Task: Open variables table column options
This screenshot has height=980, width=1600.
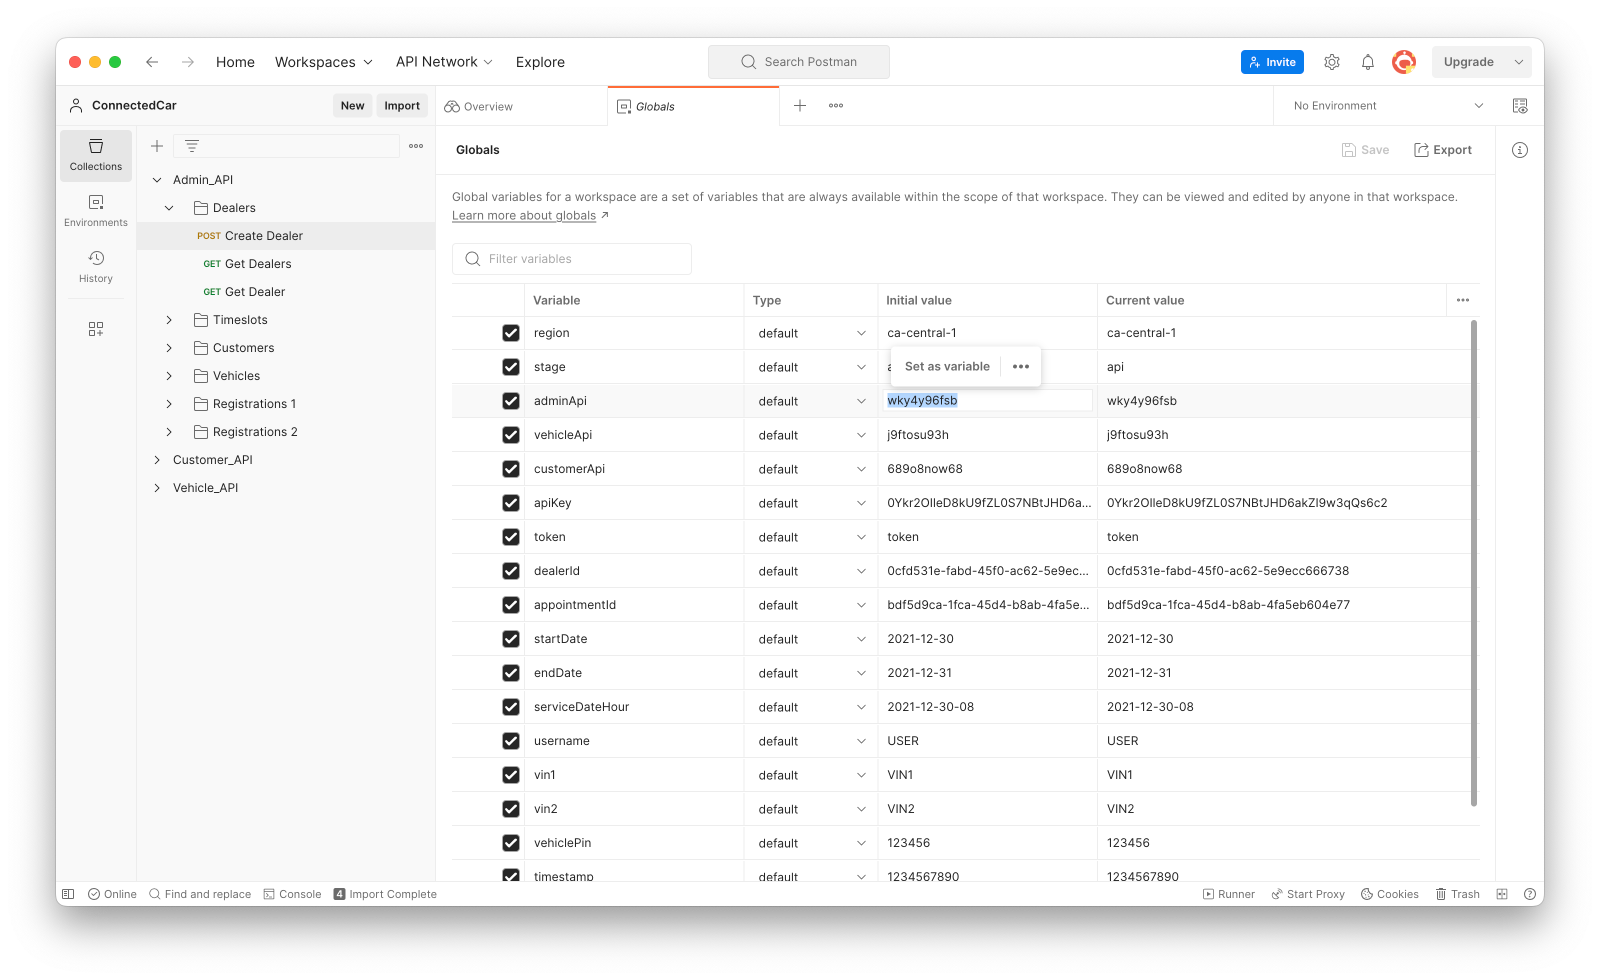Action: click(1463, 300)
